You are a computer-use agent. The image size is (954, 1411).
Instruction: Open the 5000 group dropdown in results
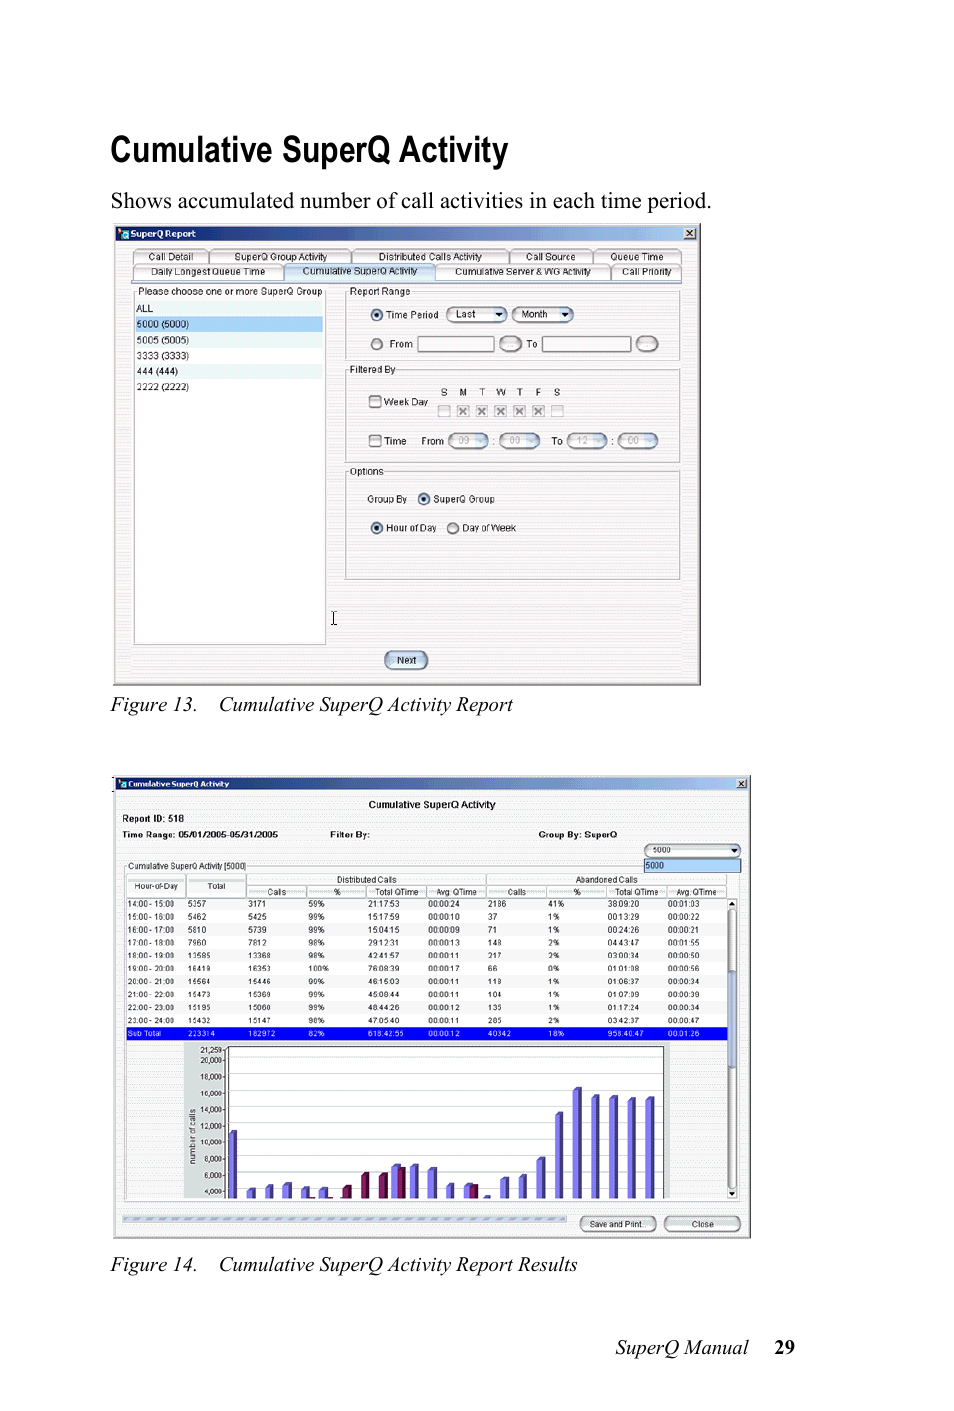[692, 850]
